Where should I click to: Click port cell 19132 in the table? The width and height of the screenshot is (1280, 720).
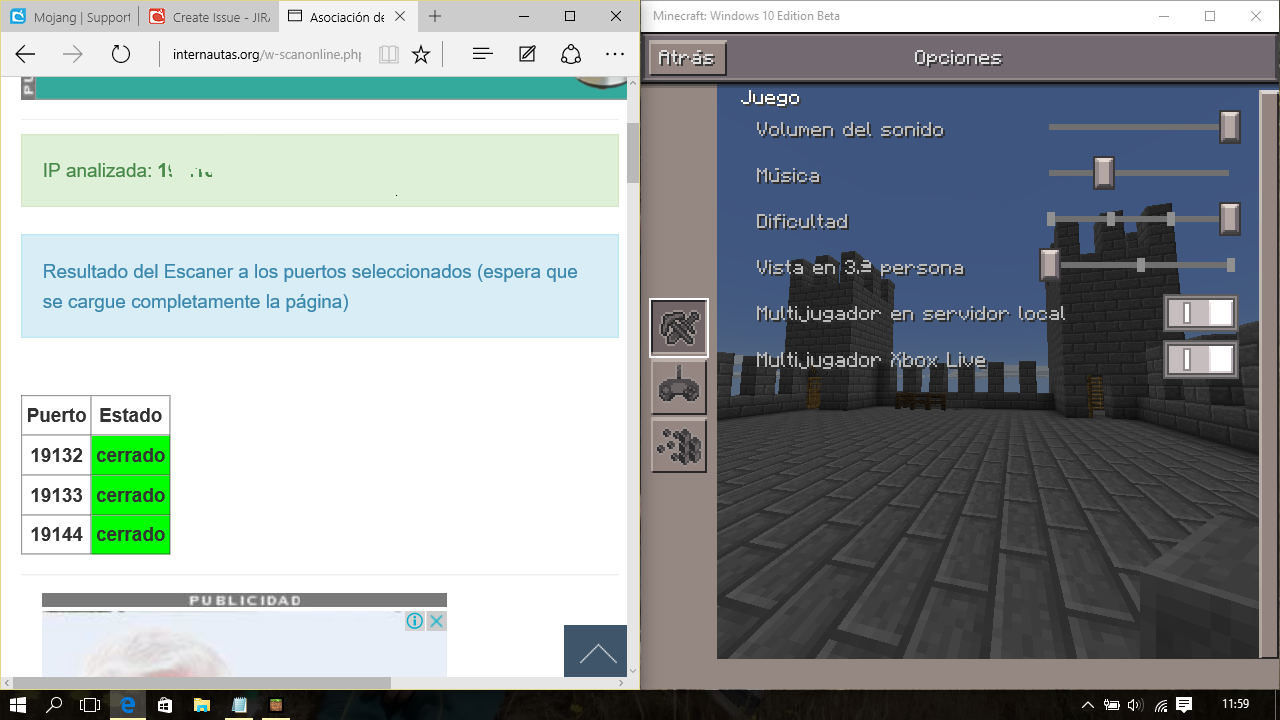pos(56,456)
